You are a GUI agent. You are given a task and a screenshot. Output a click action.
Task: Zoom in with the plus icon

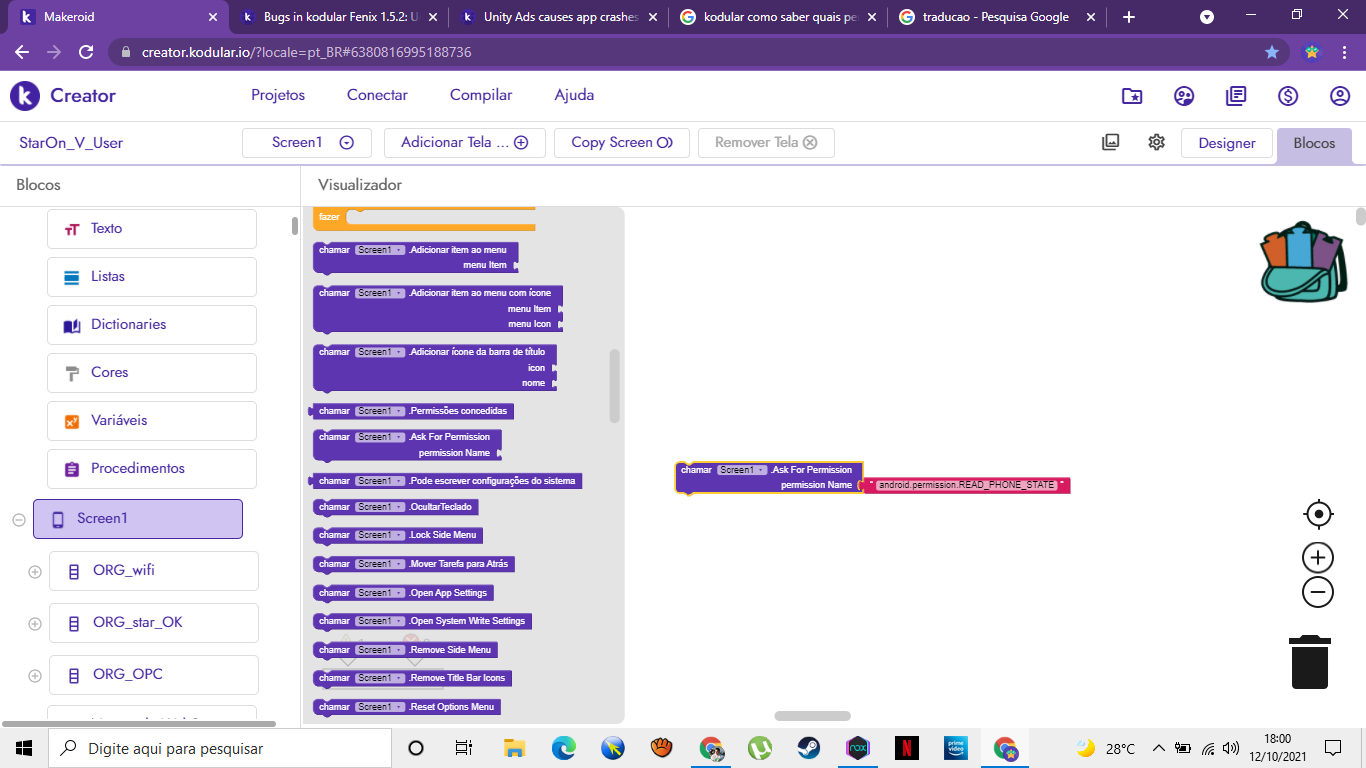pos(1318,557)
